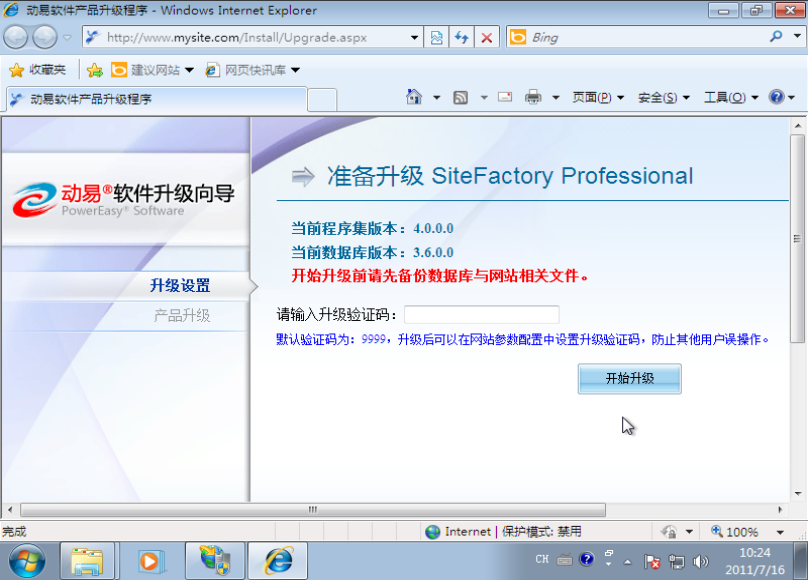This screenshot has width=808, height=580.
Task: Click the Refresh page icon
Action: [x=461, y=37]
